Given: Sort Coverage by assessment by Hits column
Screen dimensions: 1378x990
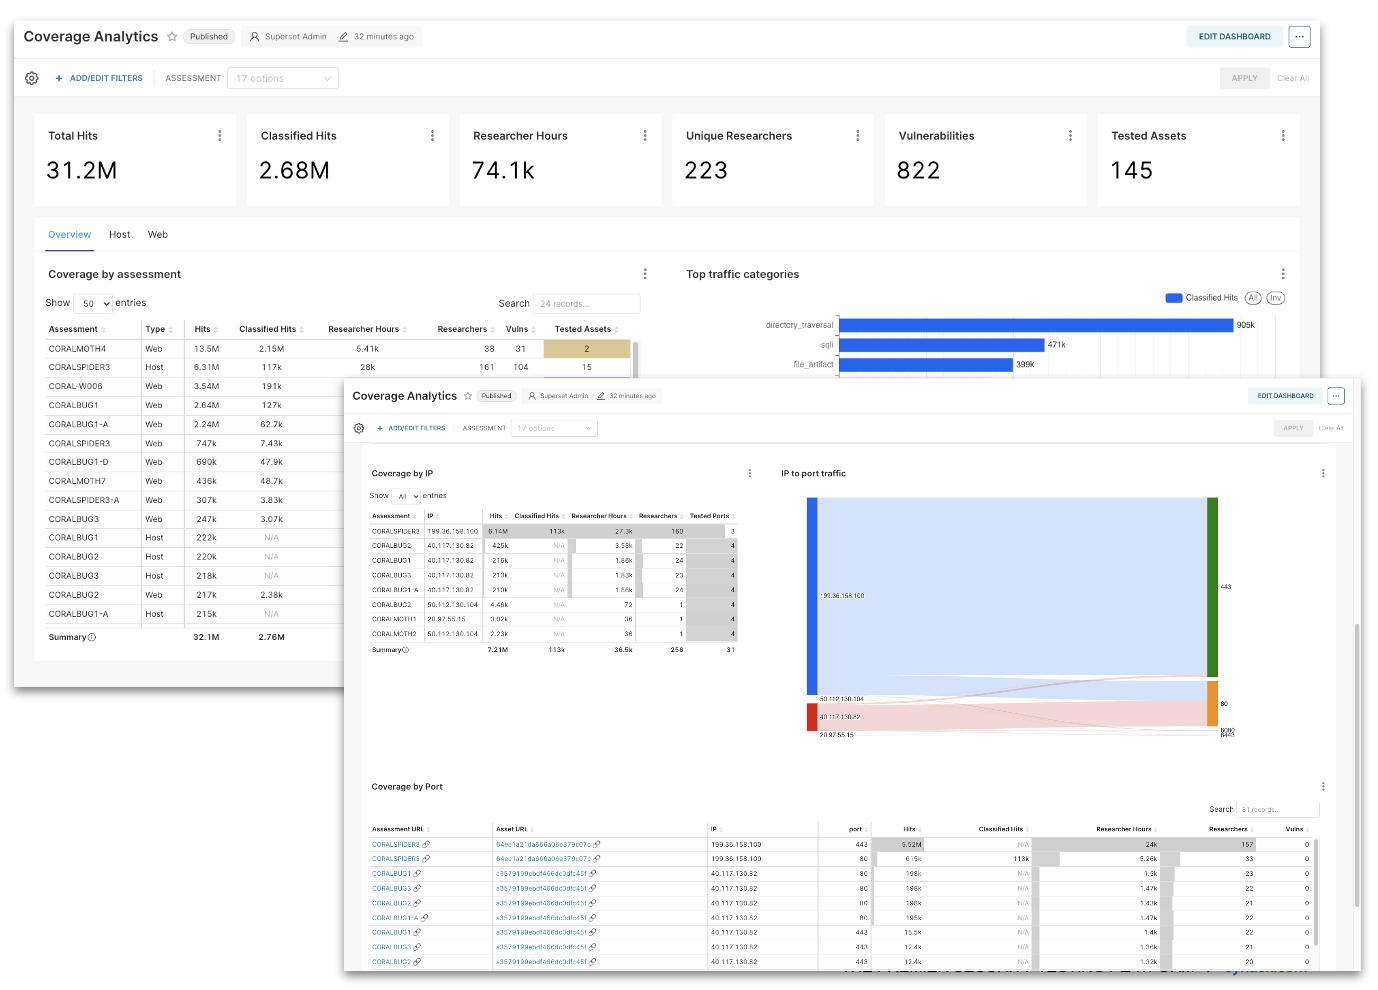Looking at the screenshot, I should click(207, 329).
